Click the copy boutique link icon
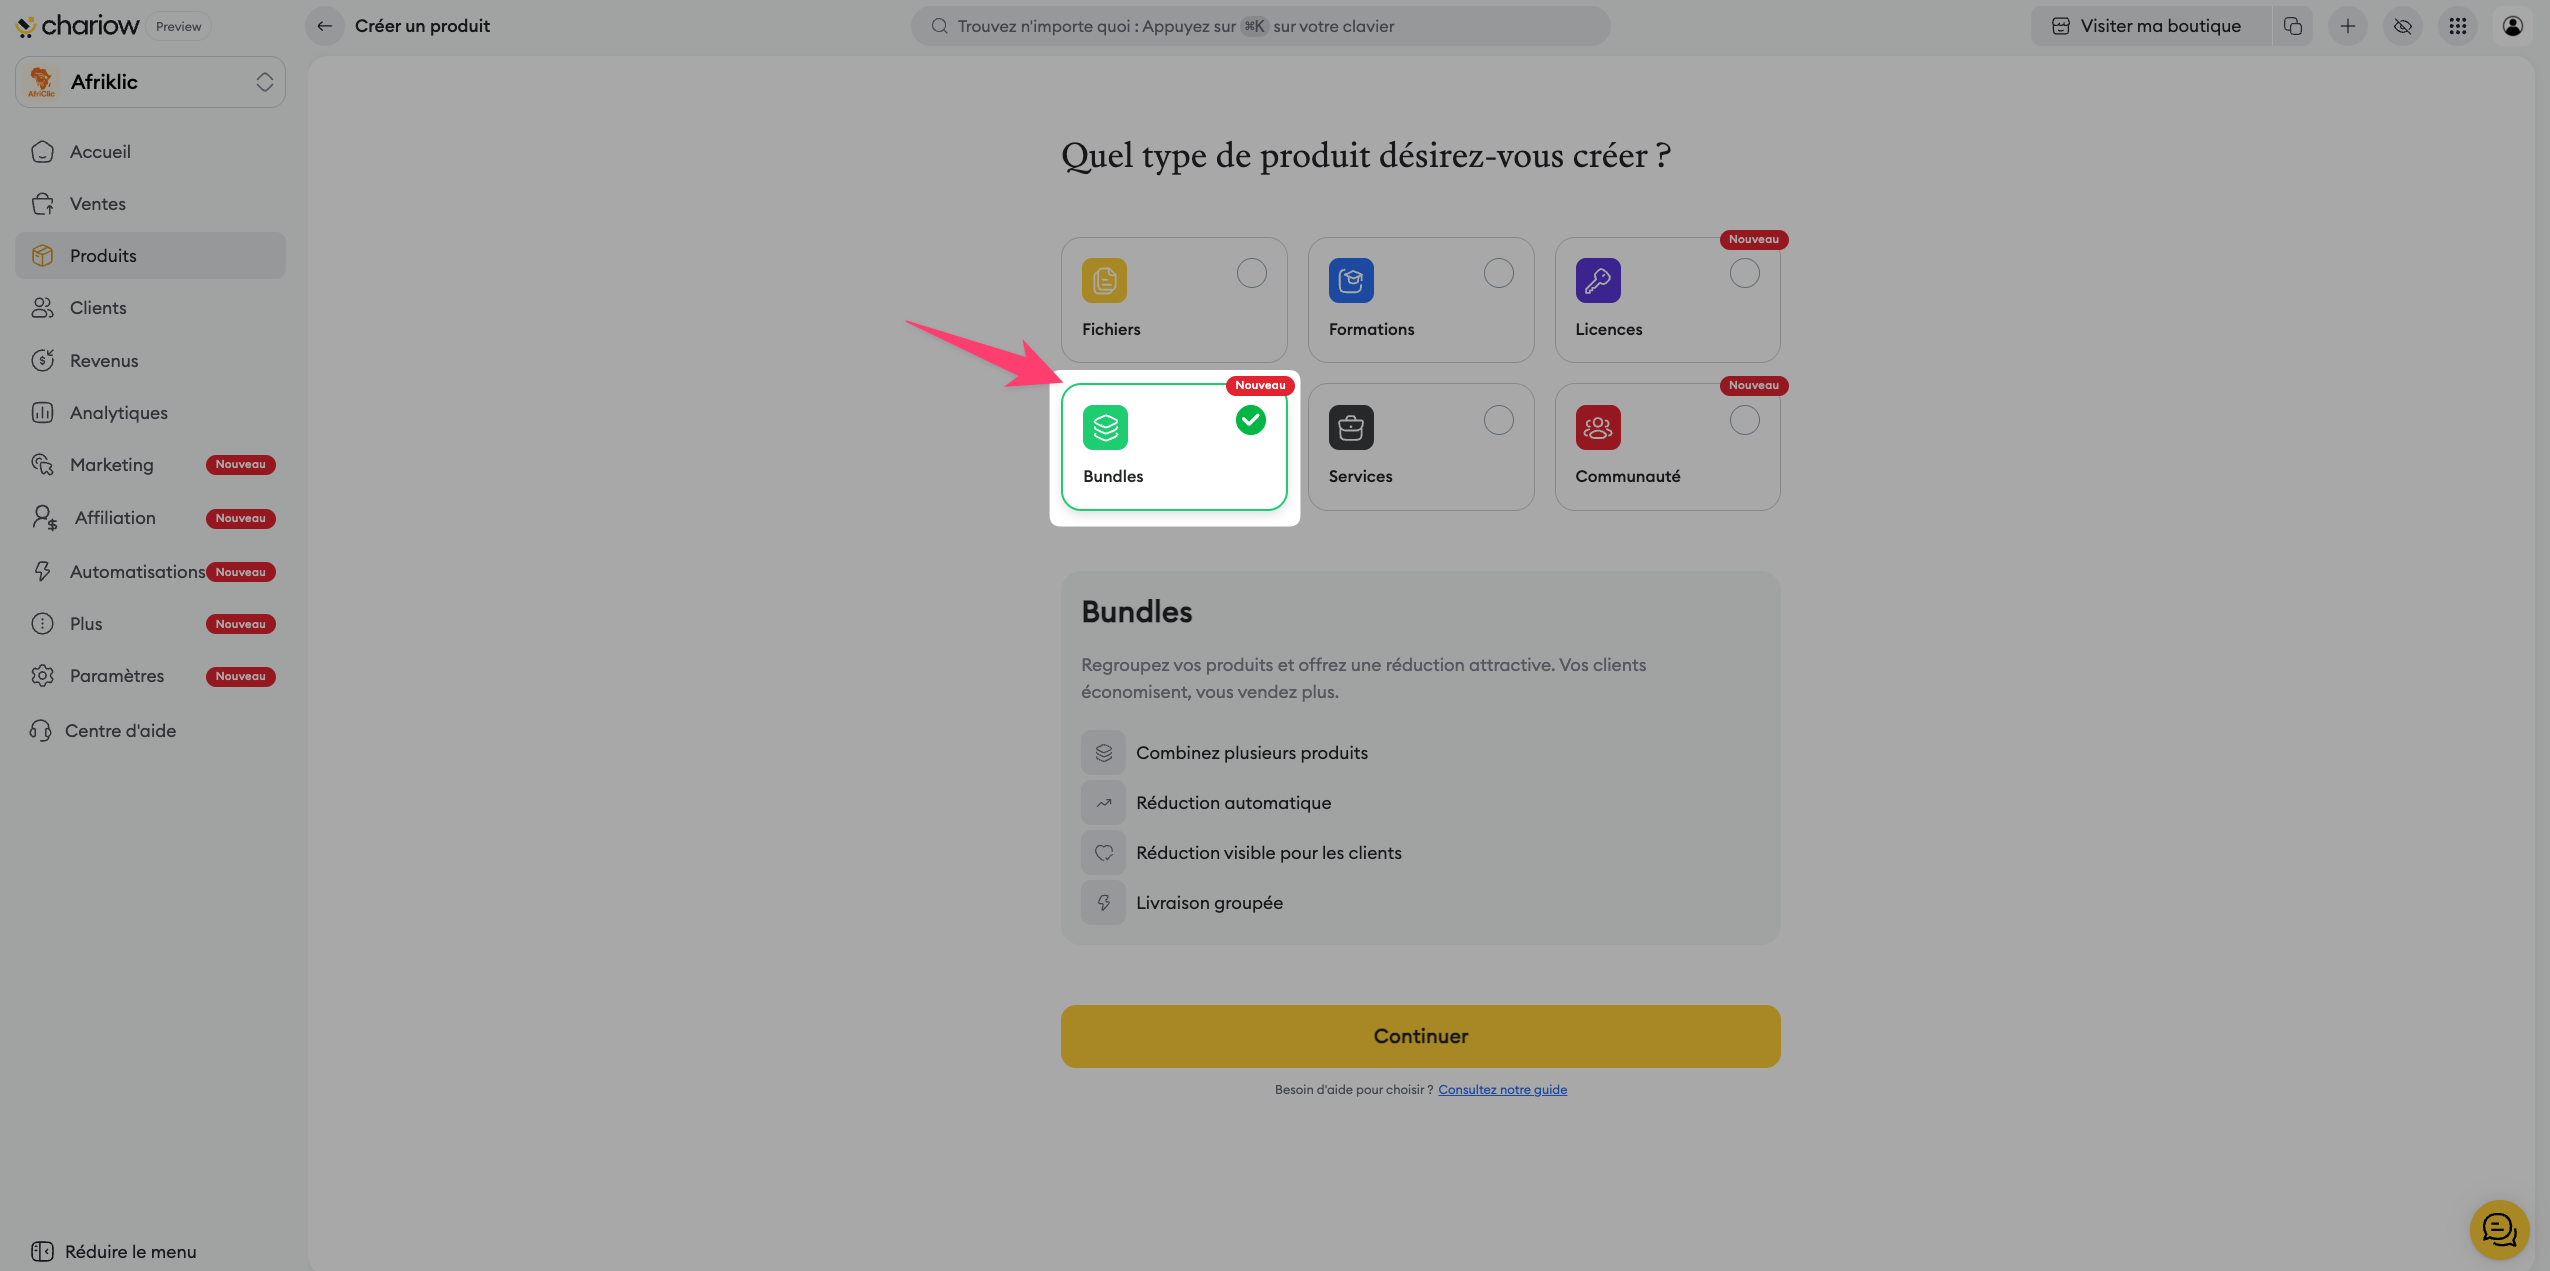The height and width of the screenshot is (1271, 2550). point(2292,26)
